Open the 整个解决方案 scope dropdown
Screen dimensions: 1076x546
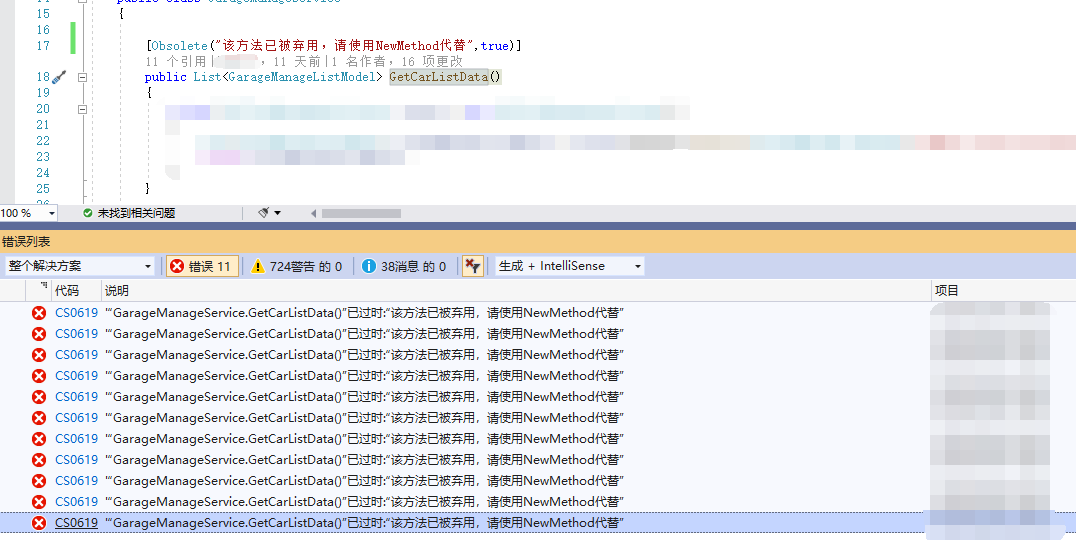79,266
